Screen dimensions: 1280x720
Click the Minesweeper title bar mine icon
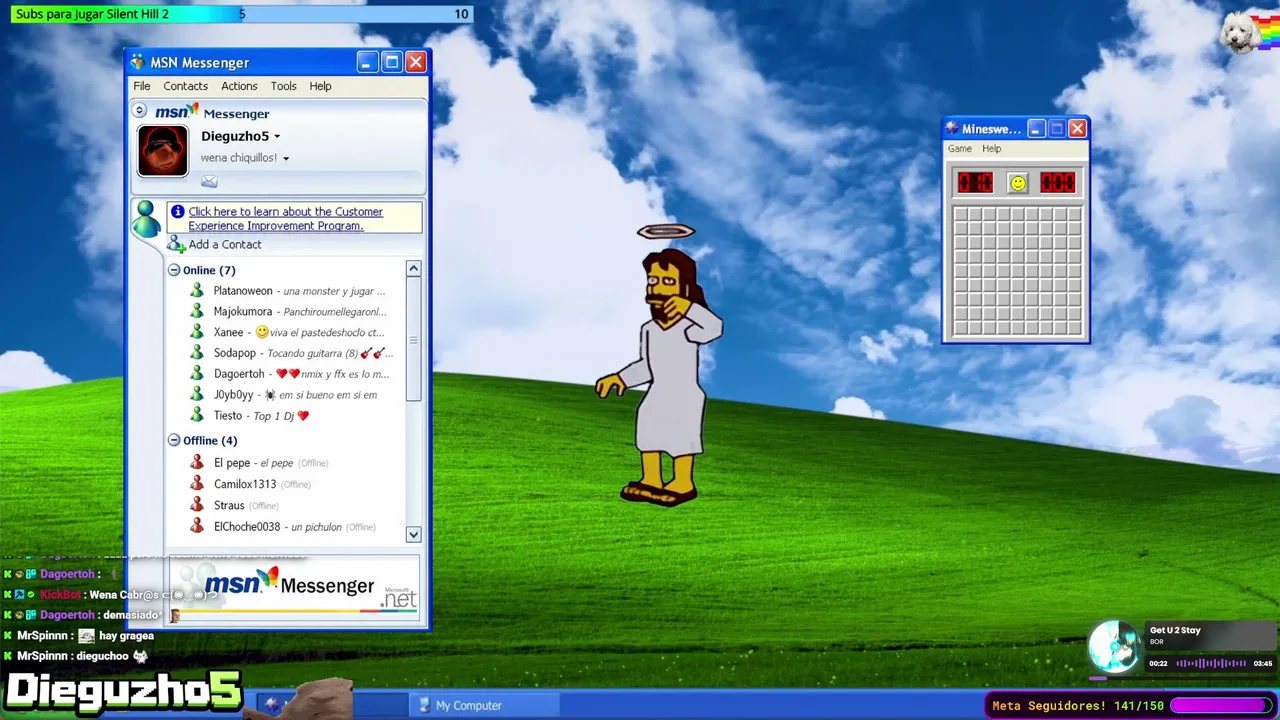tap(952, 129)
